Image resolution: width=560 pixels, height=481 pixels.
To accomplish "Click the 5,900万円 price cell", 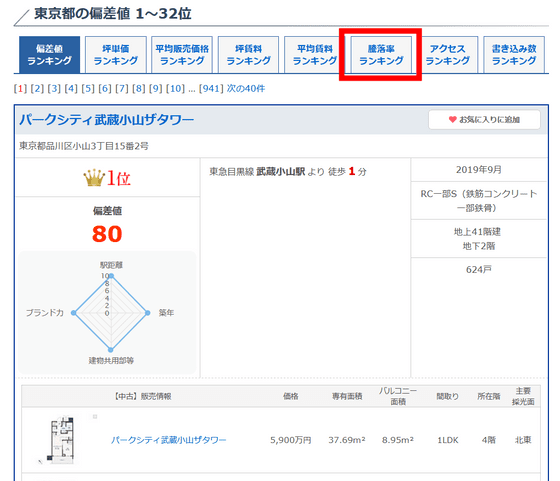I will click(x=290, y=440).
